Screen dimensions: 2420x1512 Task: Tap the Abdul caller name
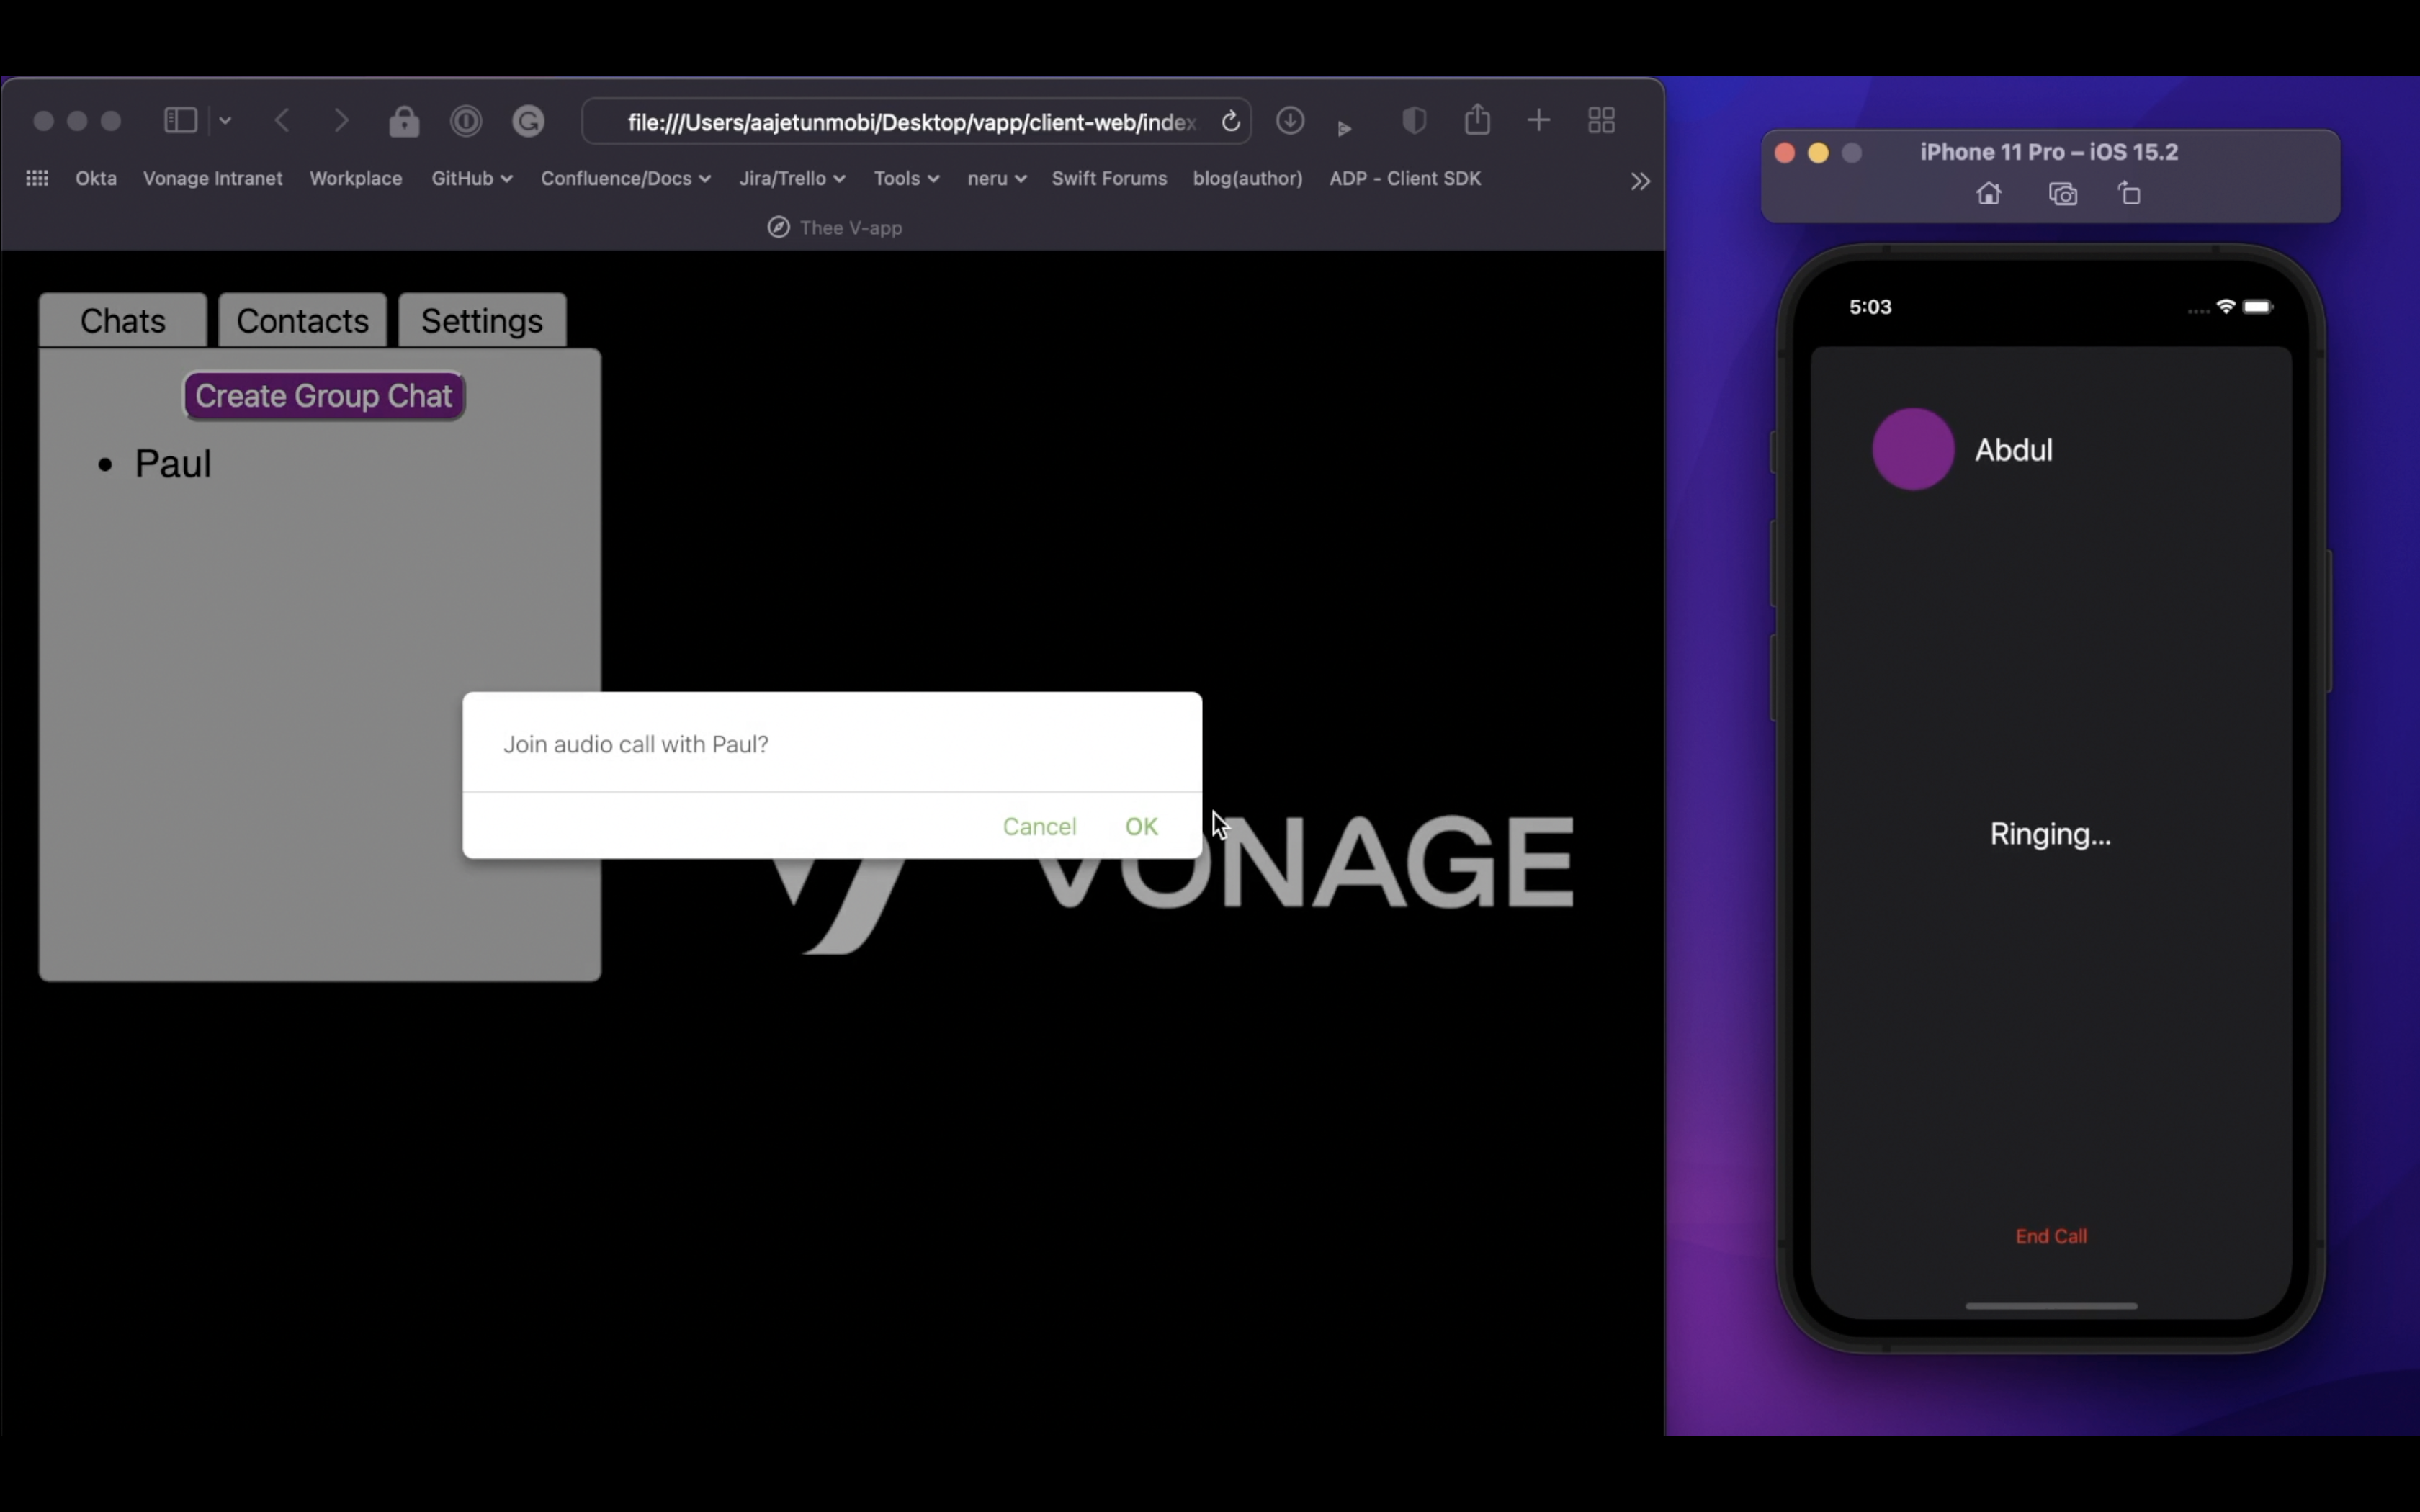(x=2013, y=450)
